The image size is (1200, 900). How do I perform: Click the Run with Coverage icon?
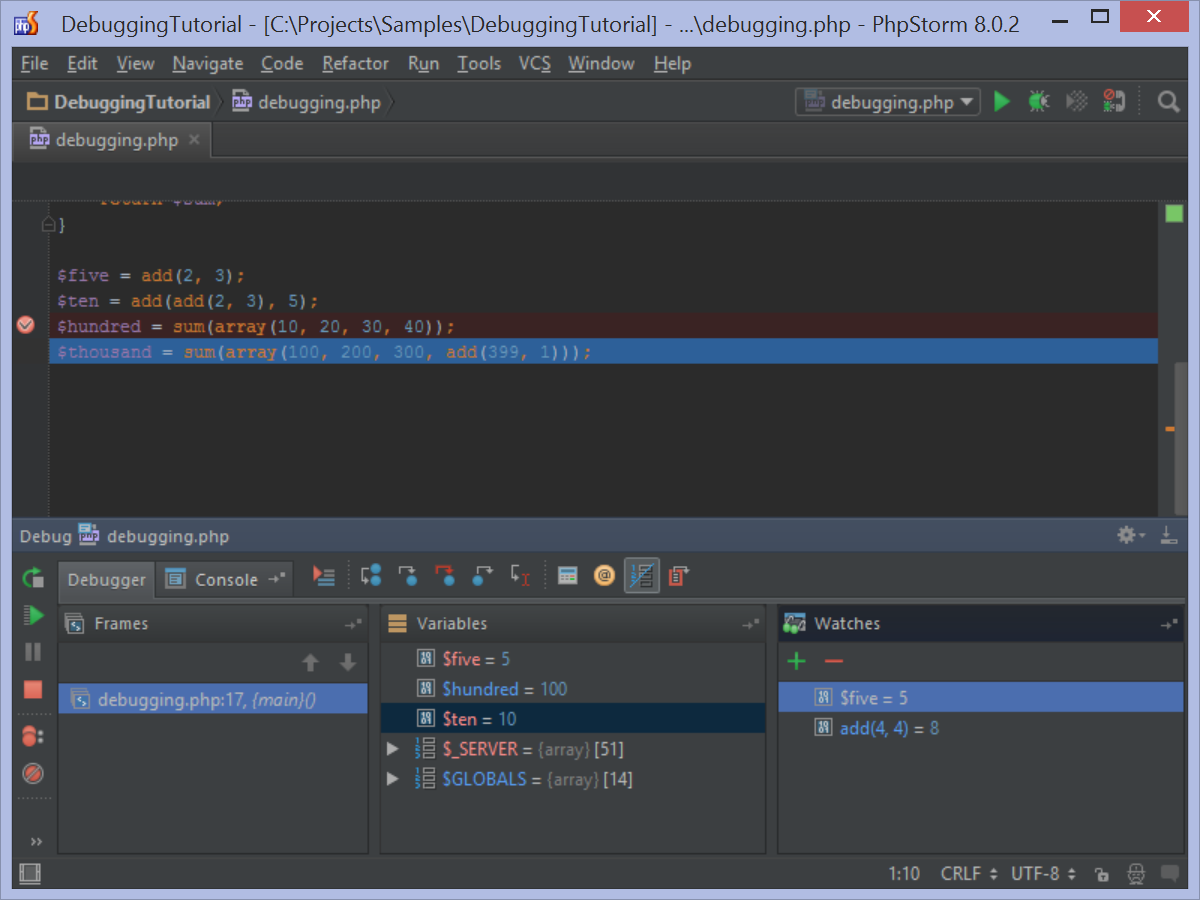pyautogui.click(x=1076, y=101)
